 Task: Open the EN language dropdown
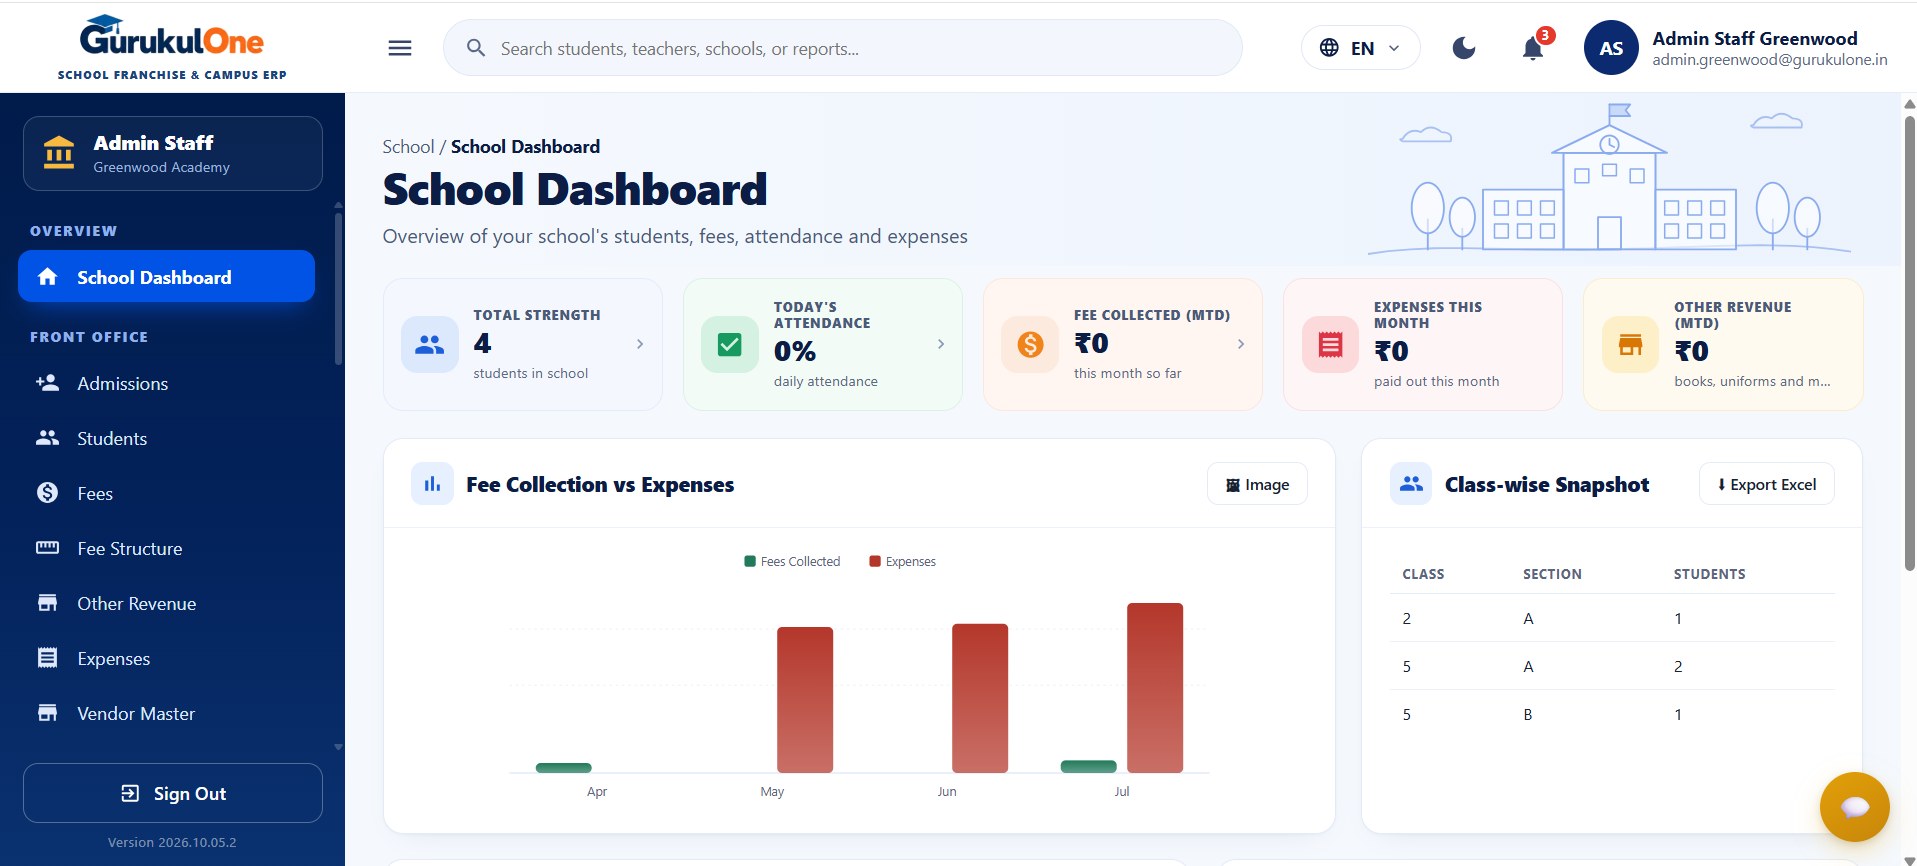(1360, 48)
